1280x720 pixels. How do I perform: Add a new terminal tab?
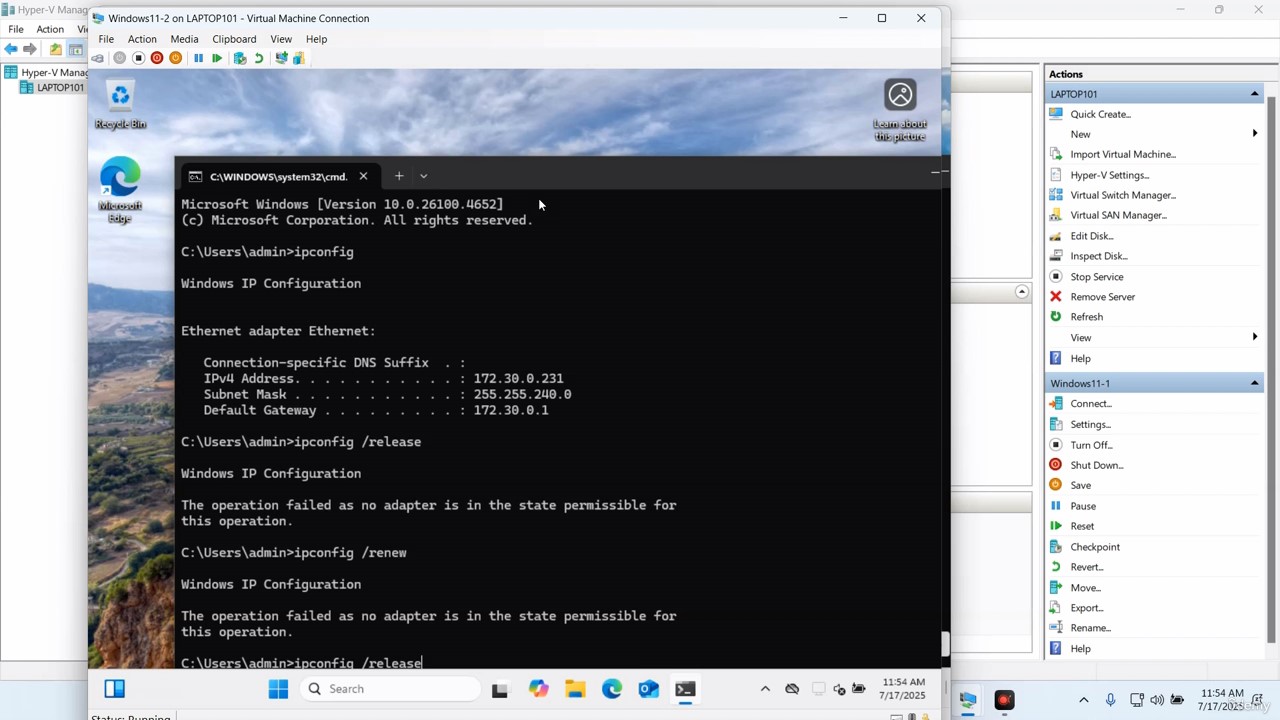tap(398, 176)
